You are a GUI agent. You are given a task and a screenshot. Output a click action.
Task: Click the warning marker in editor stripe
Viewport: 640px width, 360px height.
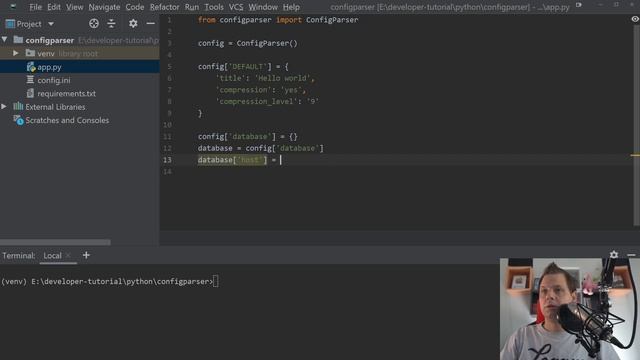635,155
